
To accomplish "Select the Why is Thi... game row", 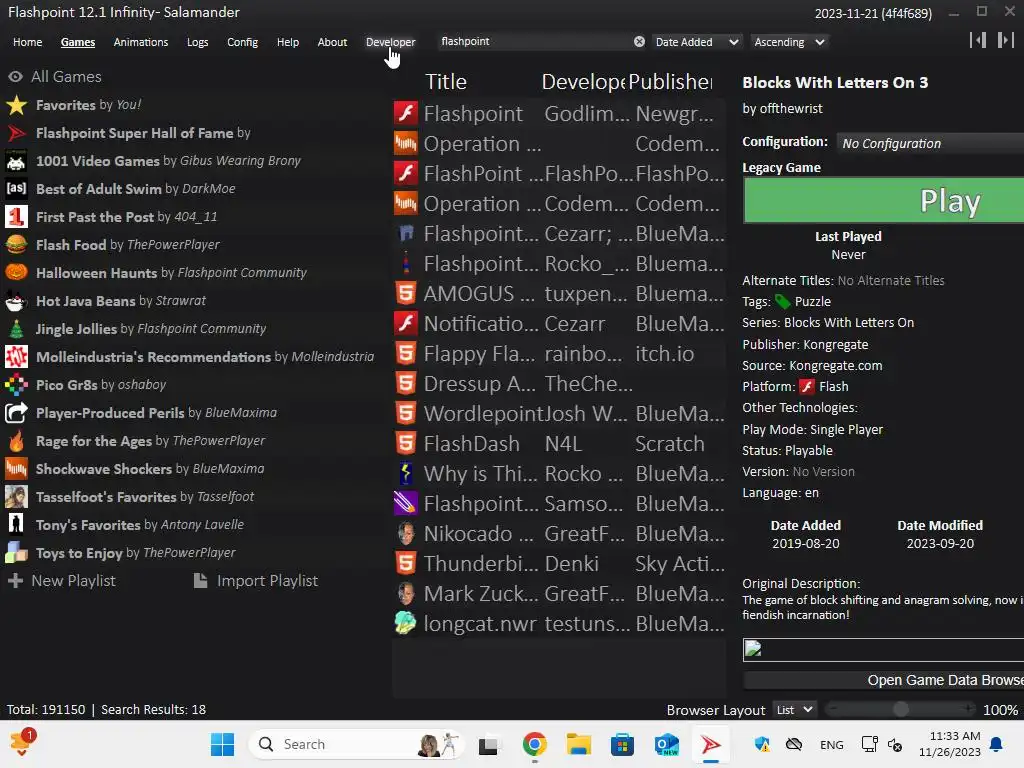I will (560, 473).
